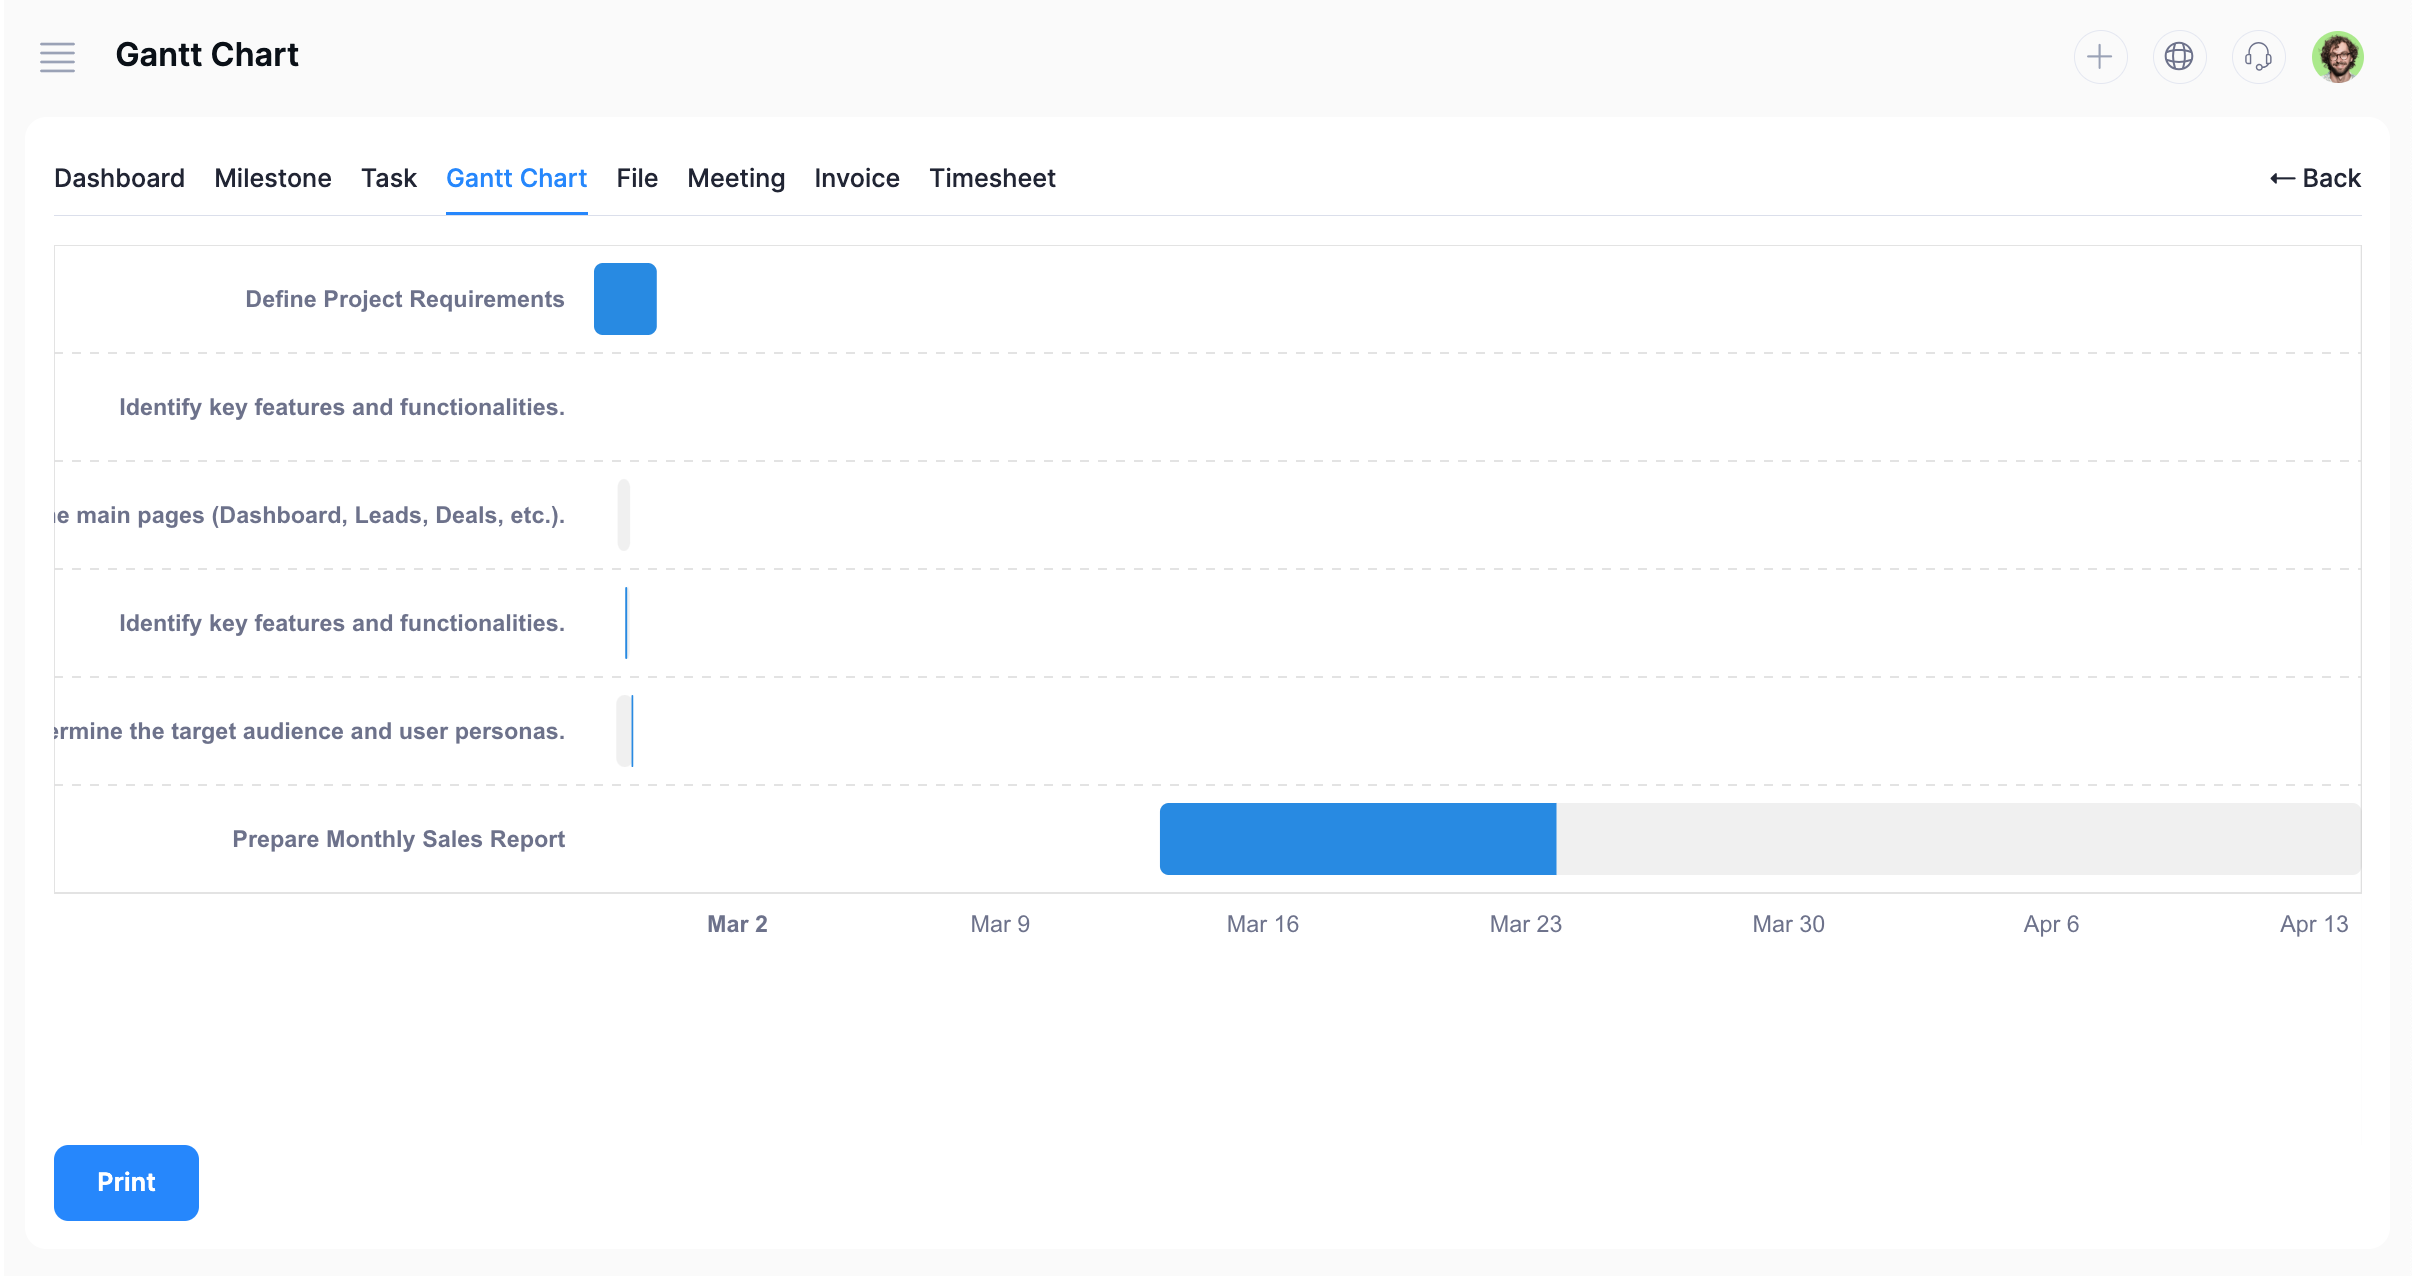Switch to the File tab
The image size is (2412, 1276).
click(x=636, y=178)
